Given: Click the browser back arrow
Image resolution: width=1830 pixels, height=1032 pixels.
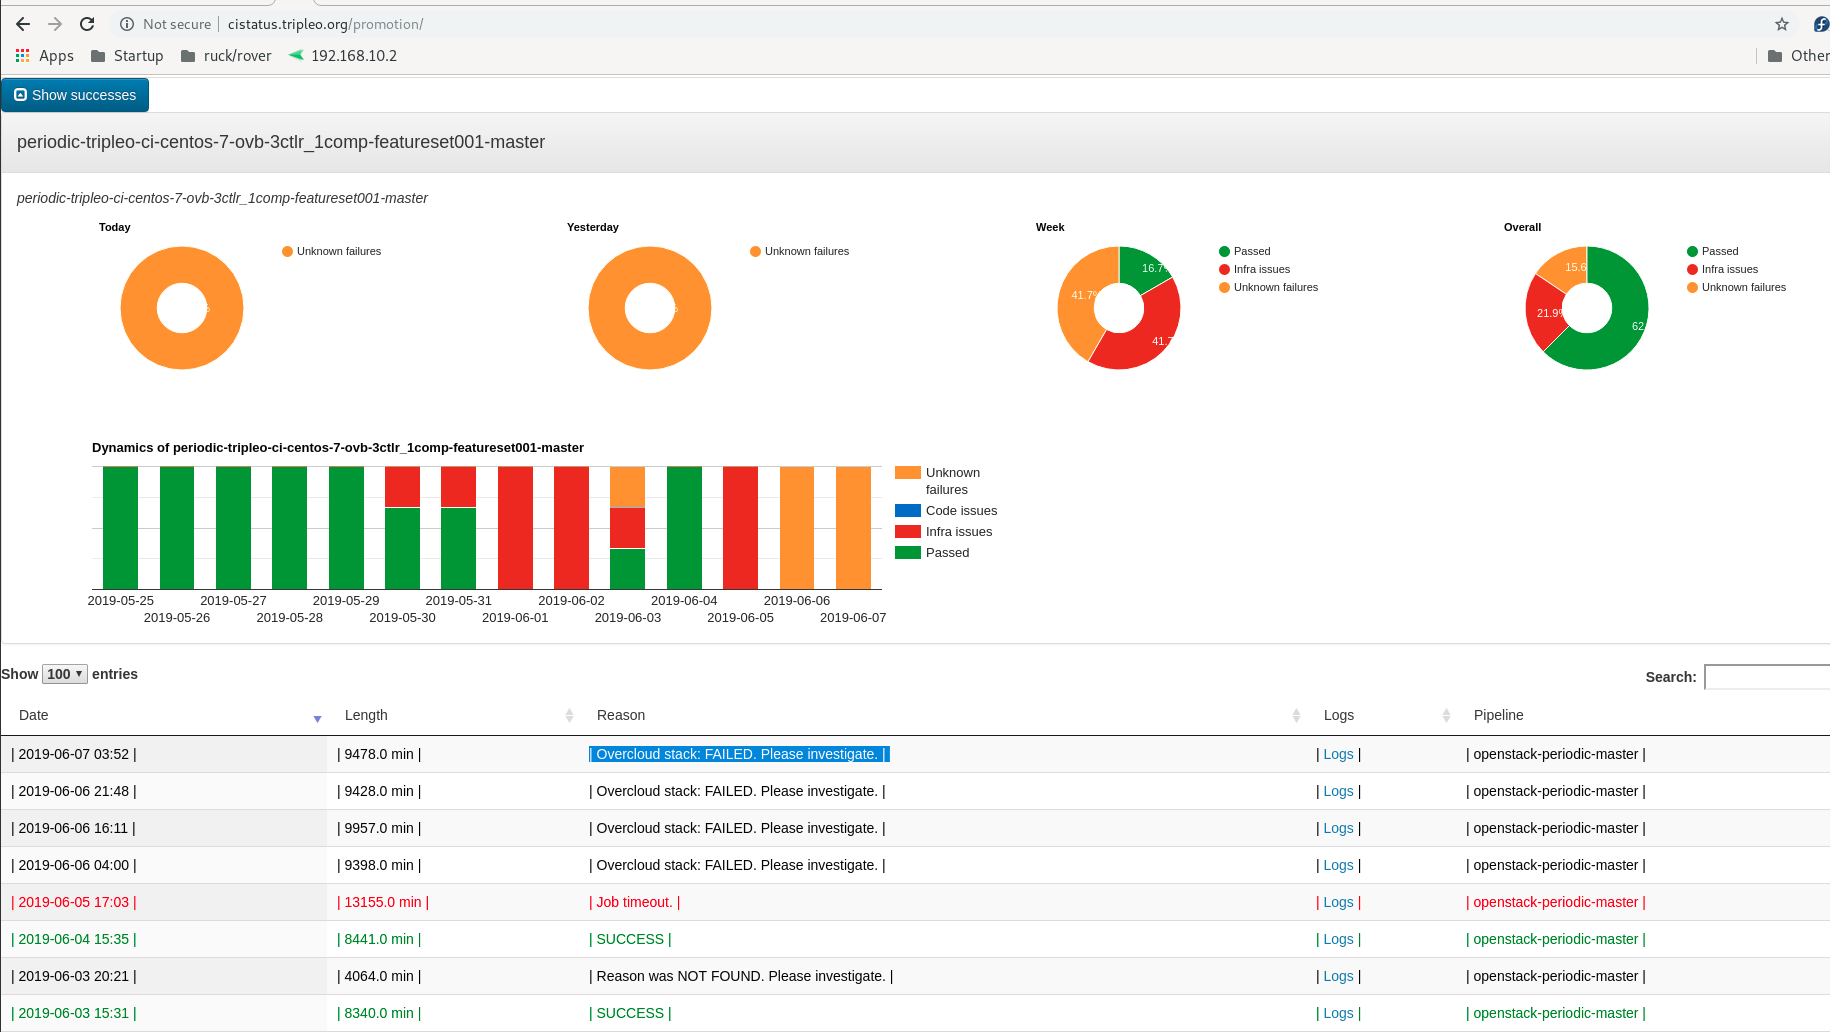Looking at the screenshot, I should (23, 24).
